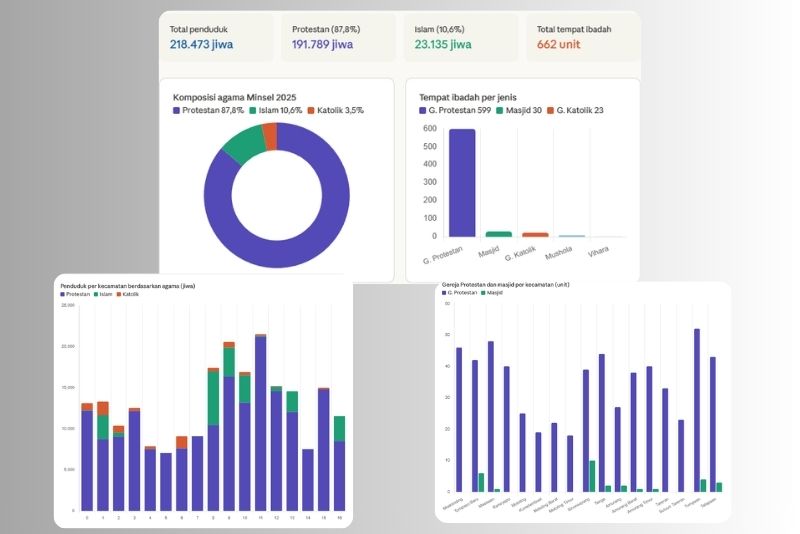Screen dimensions: 800x534
Task: Click the Total penduduk stat card
Action: coord(215,38)
